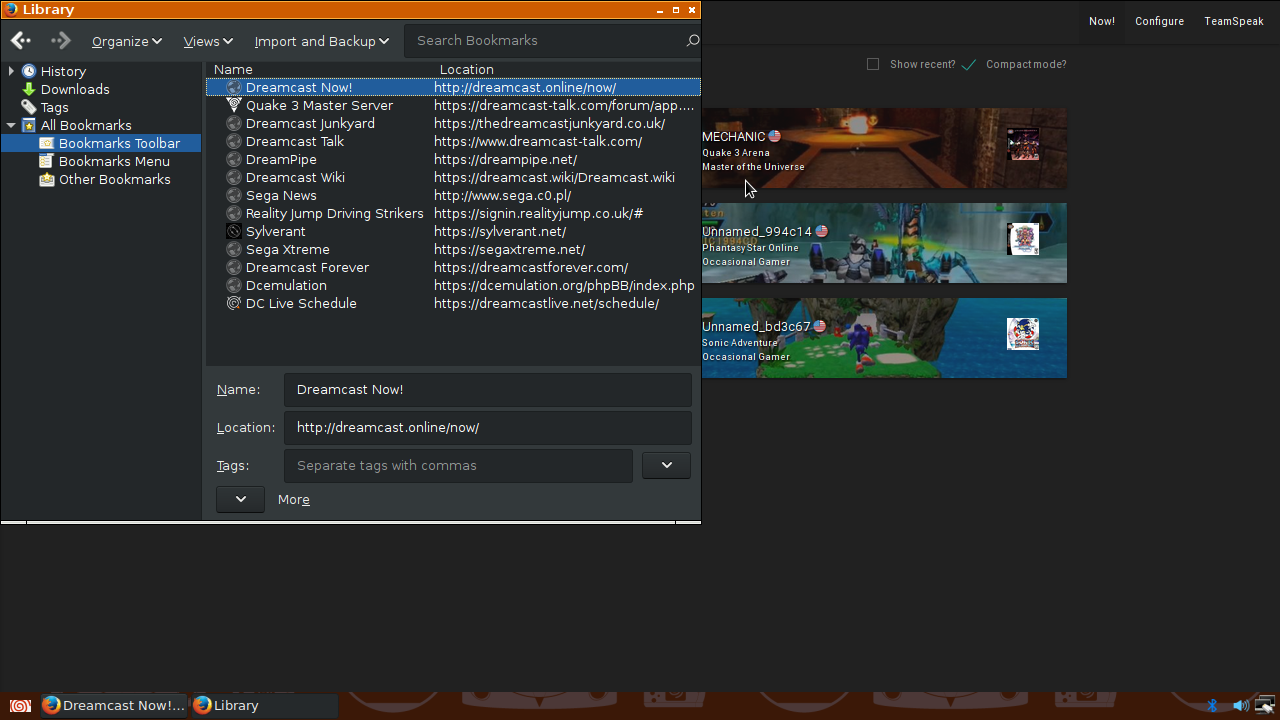Click the Unnamed_bd3c67 player name

pyautogui.click(x=756, y=326)
